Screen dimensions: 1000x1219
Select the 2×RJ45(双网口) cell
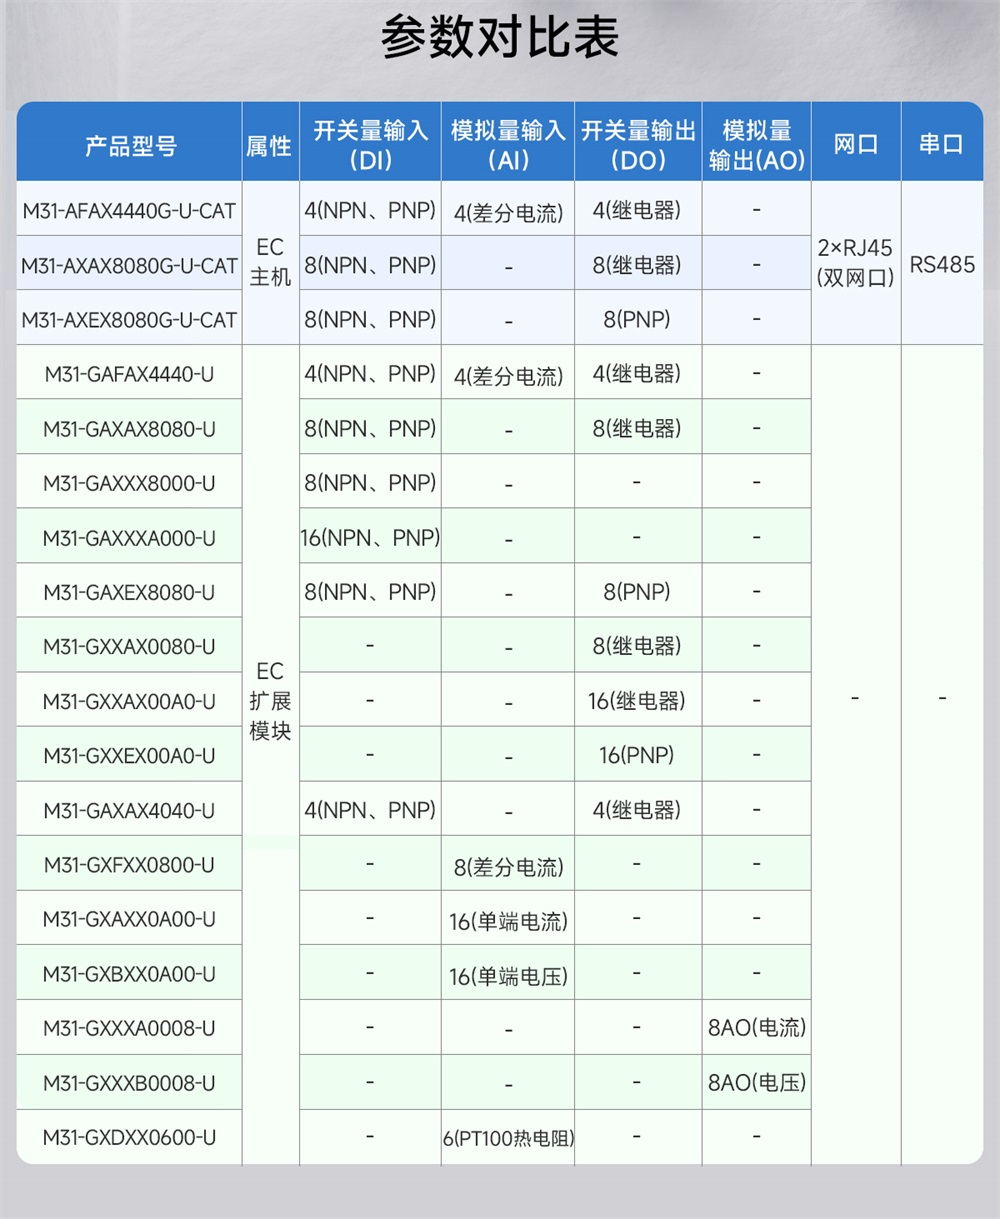tap(856, 263)
